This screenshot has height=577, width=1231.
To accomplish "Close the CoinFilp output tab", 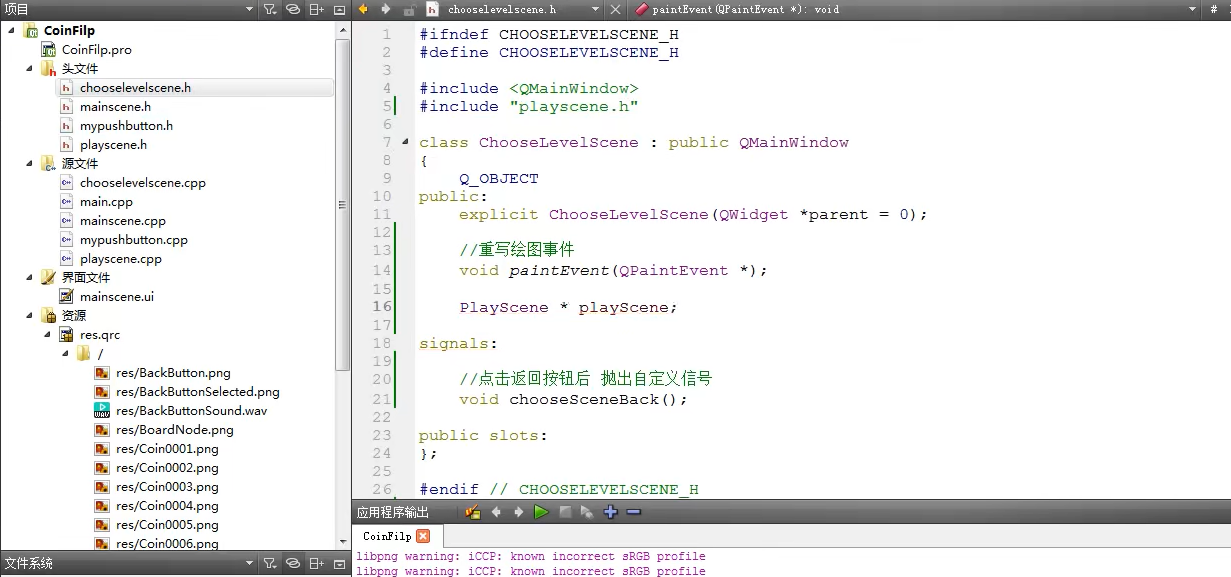I will (x=423, y=537).
